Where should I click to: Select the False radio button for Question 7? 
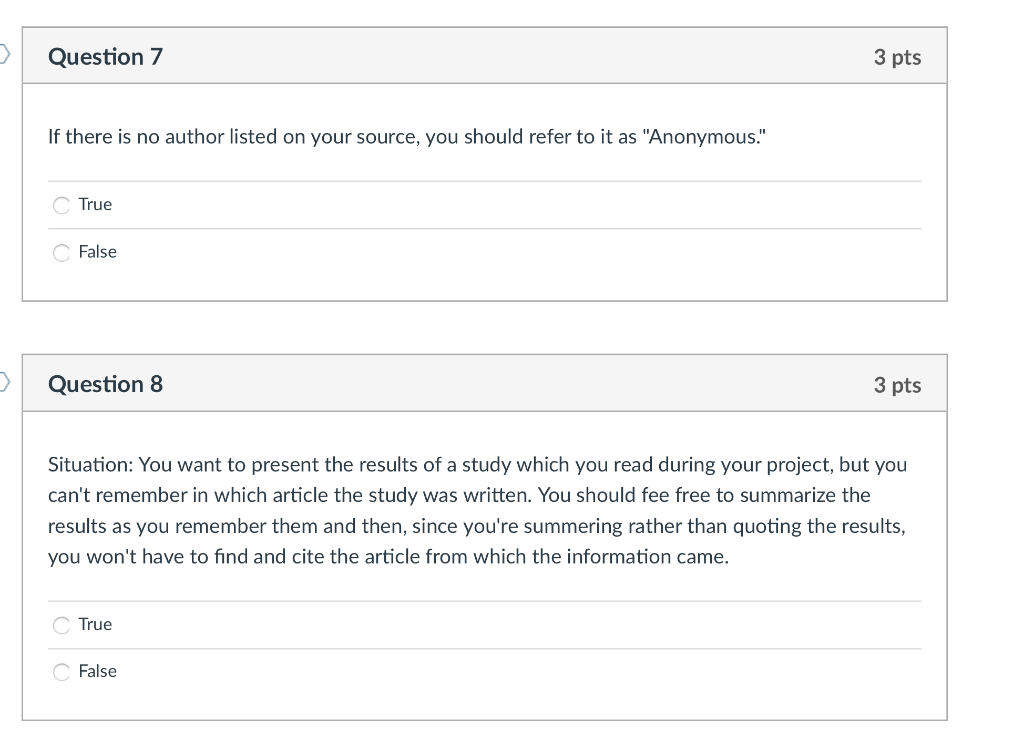[x=61, y=253]
